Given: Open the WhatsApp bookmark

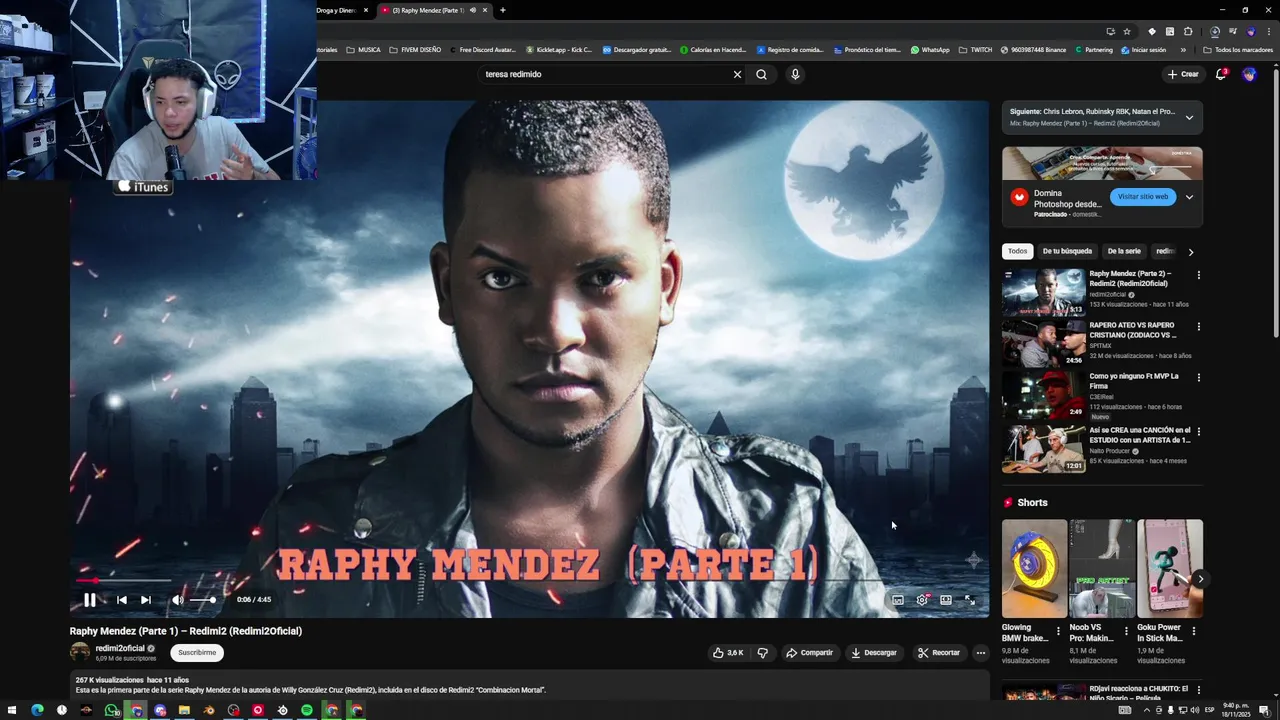Looking at the screenshot, I should tap(930, 50).
